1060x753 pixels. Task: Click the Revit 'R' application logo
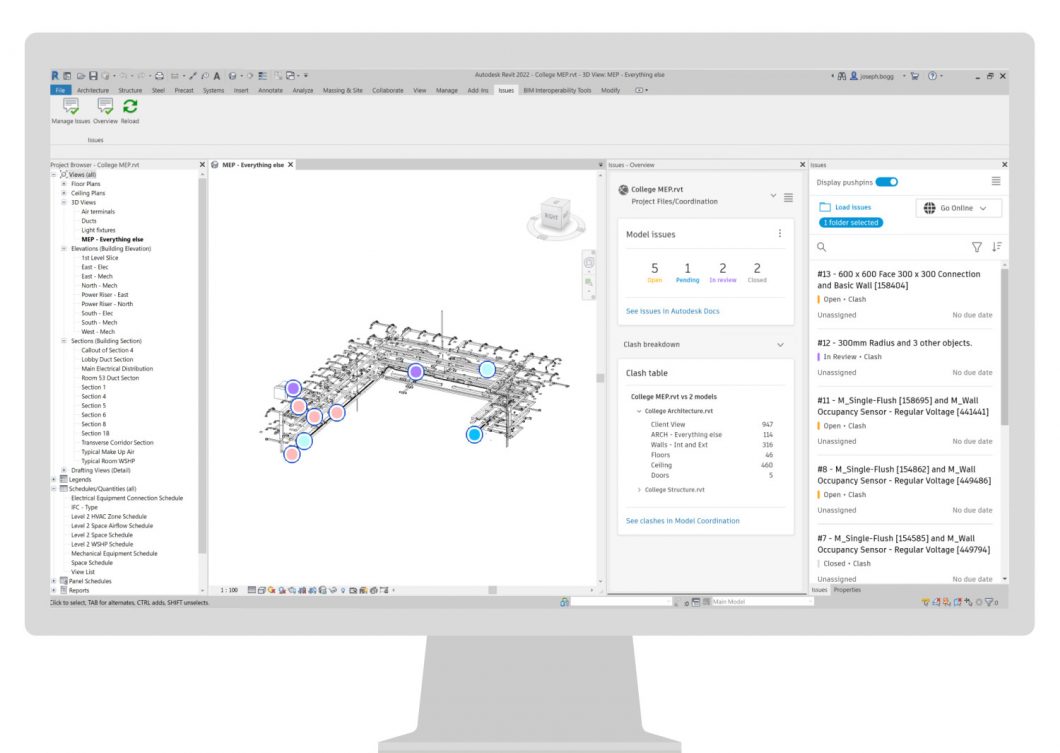click(x=55, y=76)
